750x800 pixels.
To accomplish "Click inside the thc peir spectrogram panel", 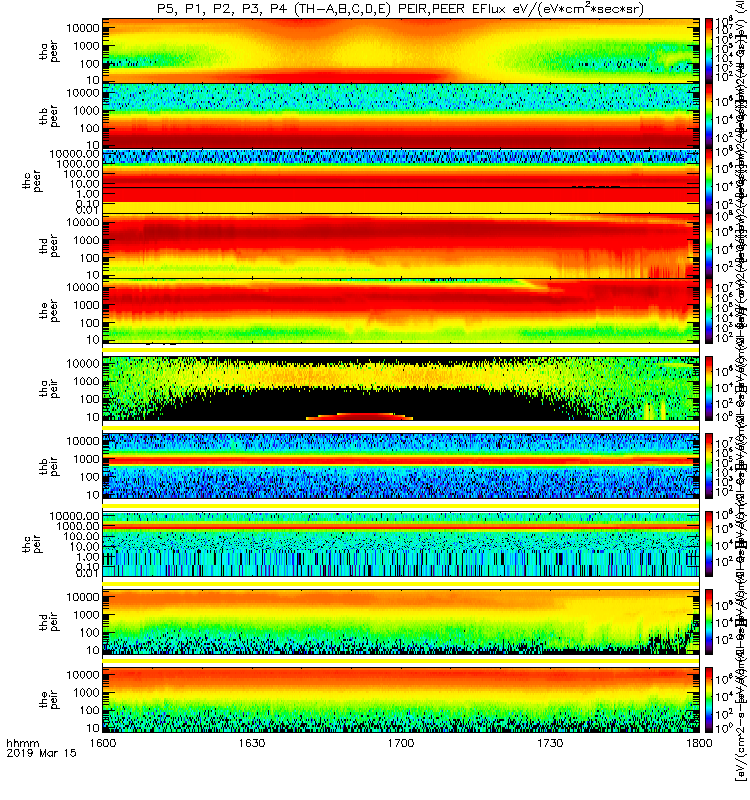I will (401, 543).
